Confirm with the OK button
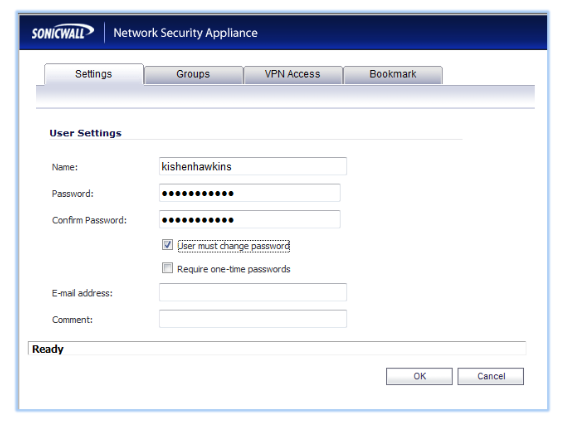Image resolution: width=566 pixels, height=425 pixels. 419,376
